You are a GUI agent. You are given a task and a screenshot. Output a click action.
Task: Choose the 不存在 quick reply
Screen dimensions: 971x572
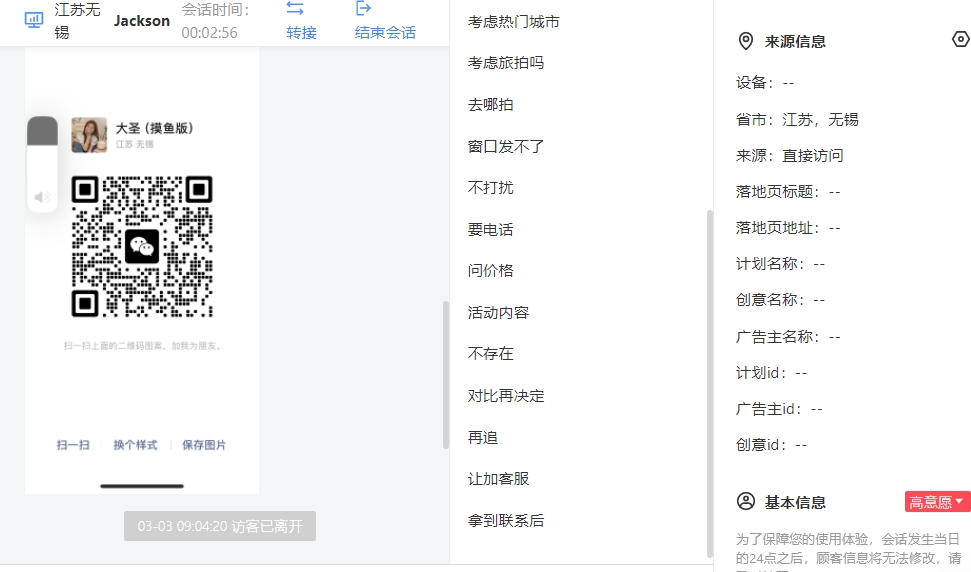[490, 353]
